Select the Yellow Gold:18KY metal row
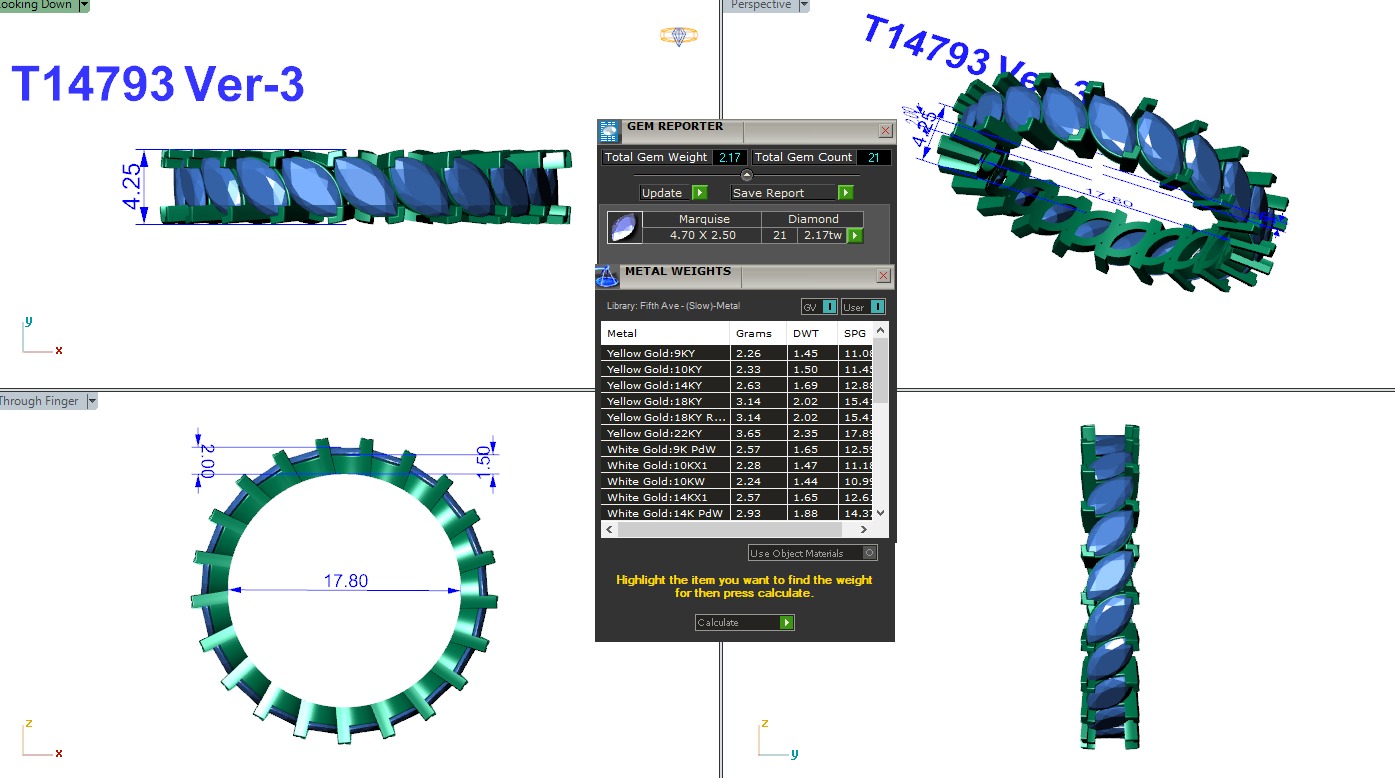Image resolution: width=1395 pixels, height=778 pixels. (x=665, y=401)
